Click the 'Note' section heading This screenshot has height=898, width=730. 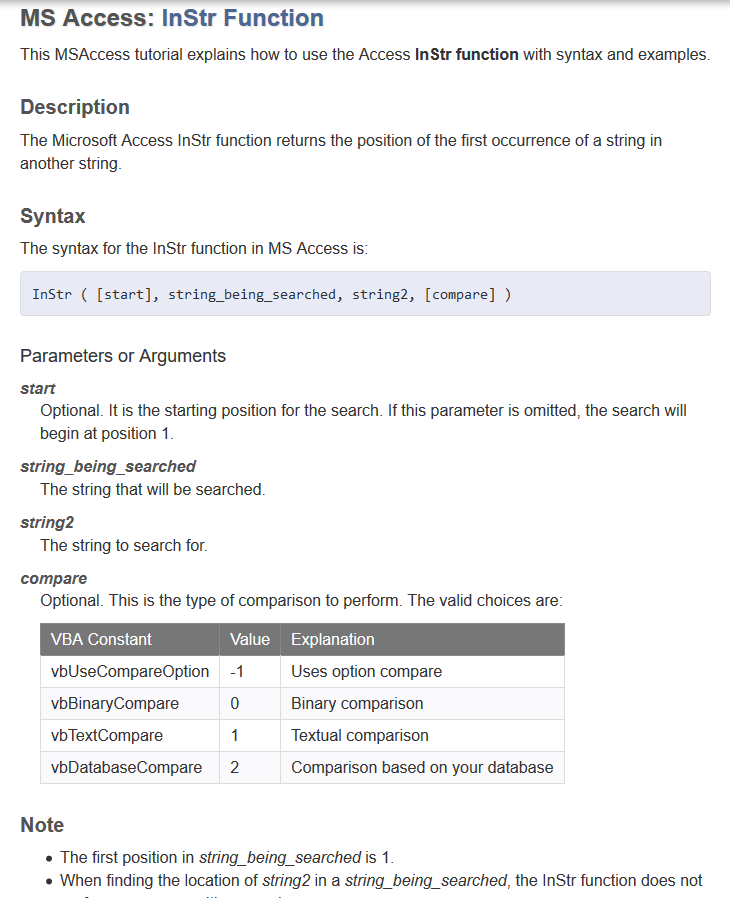(42, 825)
